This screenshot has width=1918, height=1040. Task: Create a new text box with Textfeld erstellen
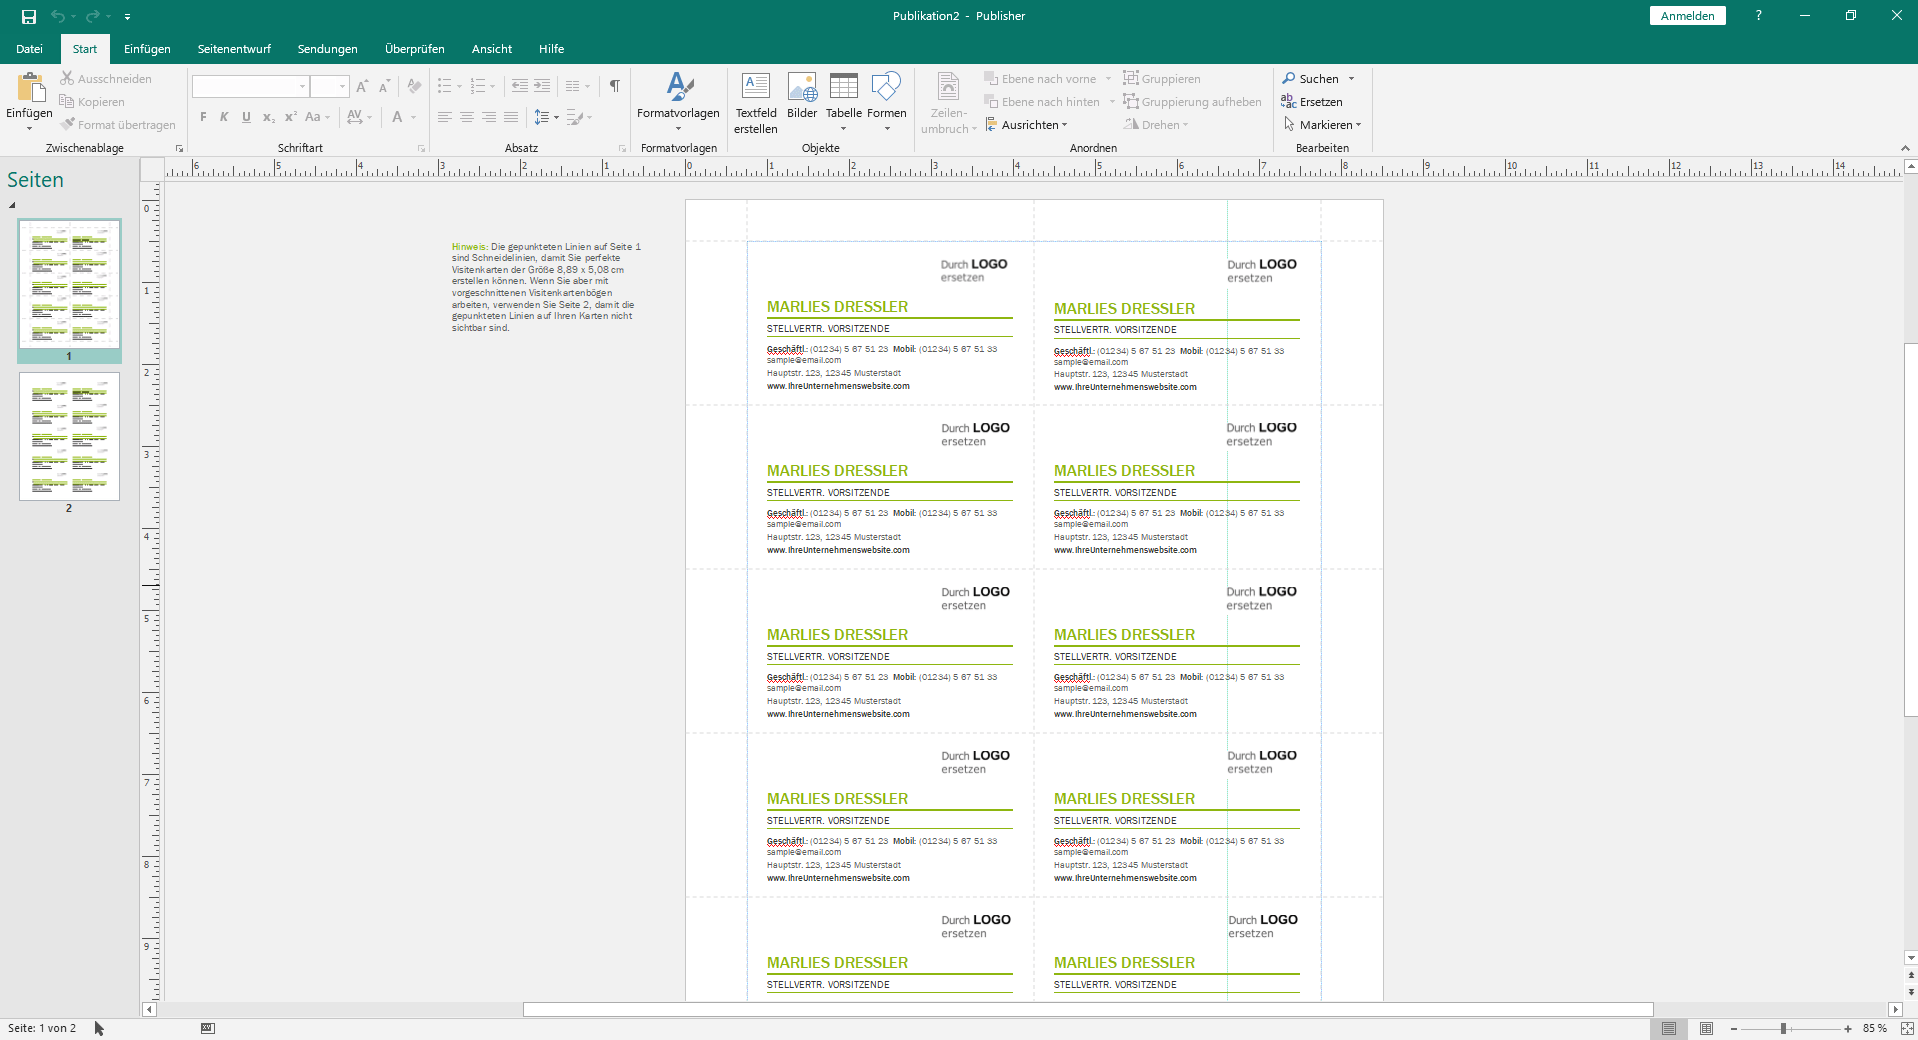755,101
